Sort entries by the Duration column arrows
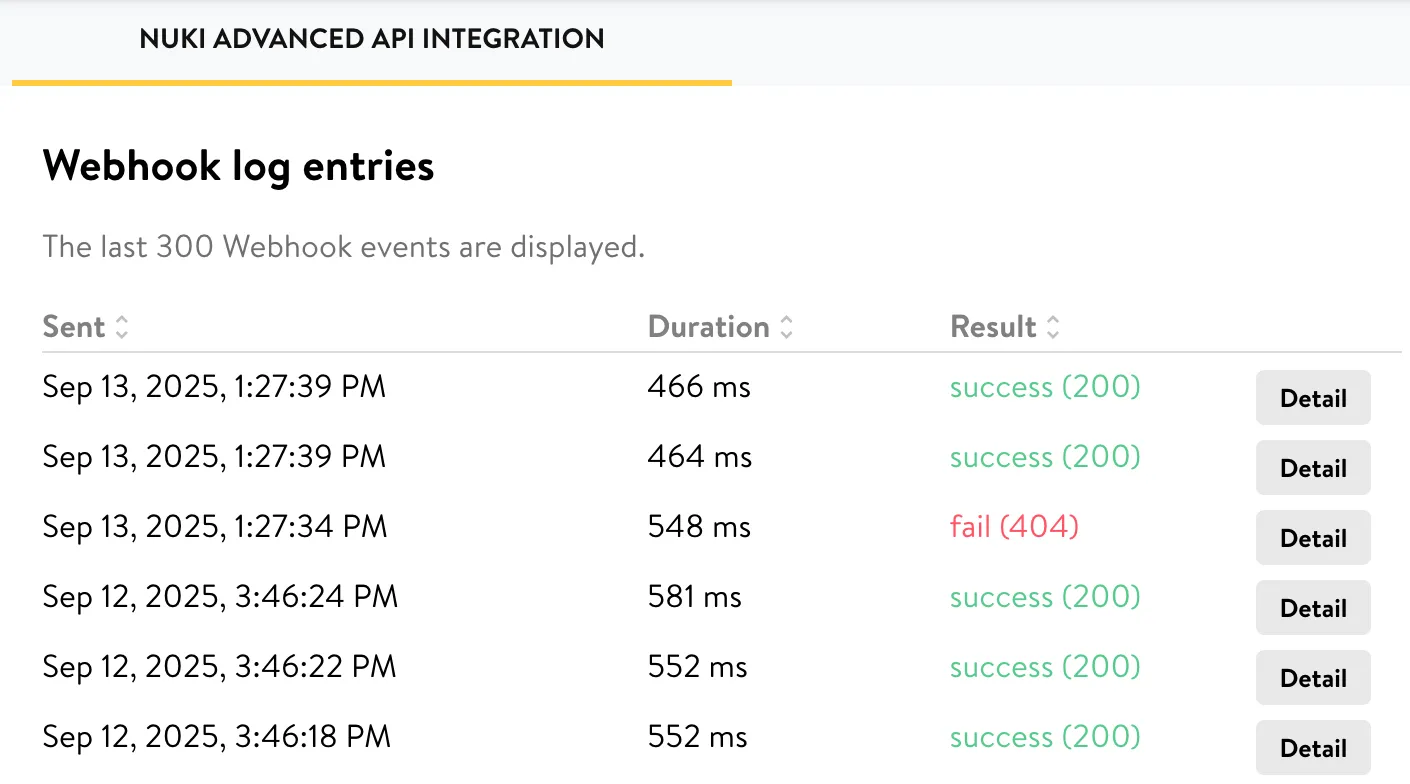1410x784 pixels. [786, 327]
